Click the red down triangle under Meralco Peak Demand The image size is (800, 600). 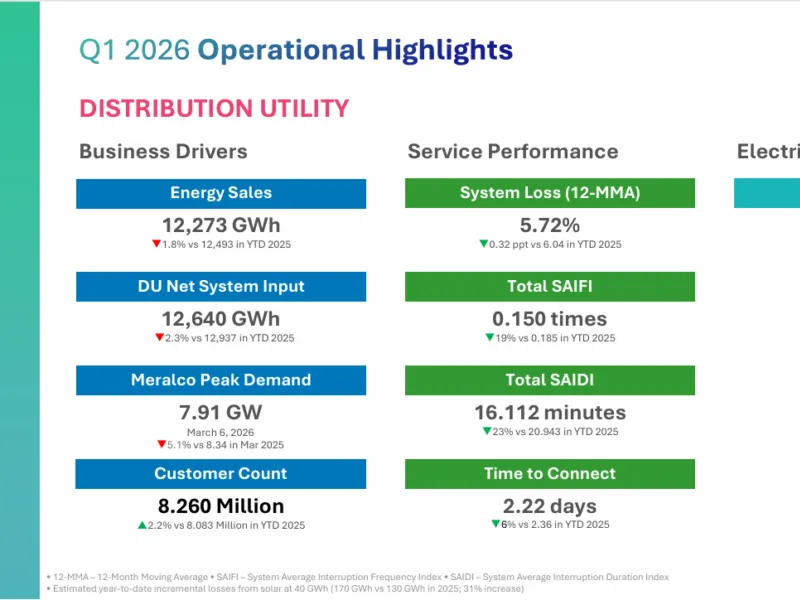pos(162,444)
